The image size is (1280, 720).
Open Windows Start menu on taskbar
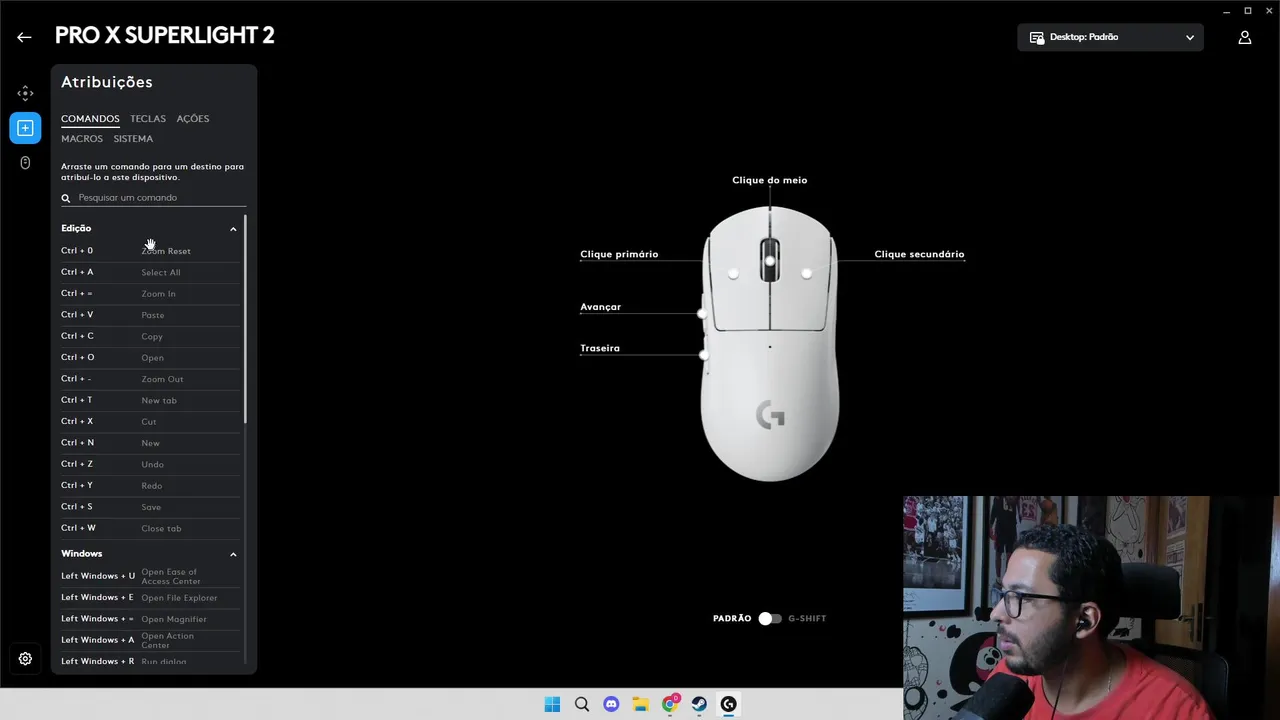(x=552, y=704)
